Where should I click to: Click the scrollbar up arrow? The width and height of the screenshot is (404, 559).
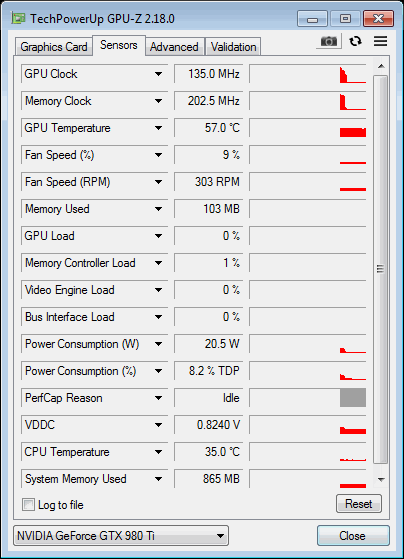pyautogui.click(x=381, y=67)
